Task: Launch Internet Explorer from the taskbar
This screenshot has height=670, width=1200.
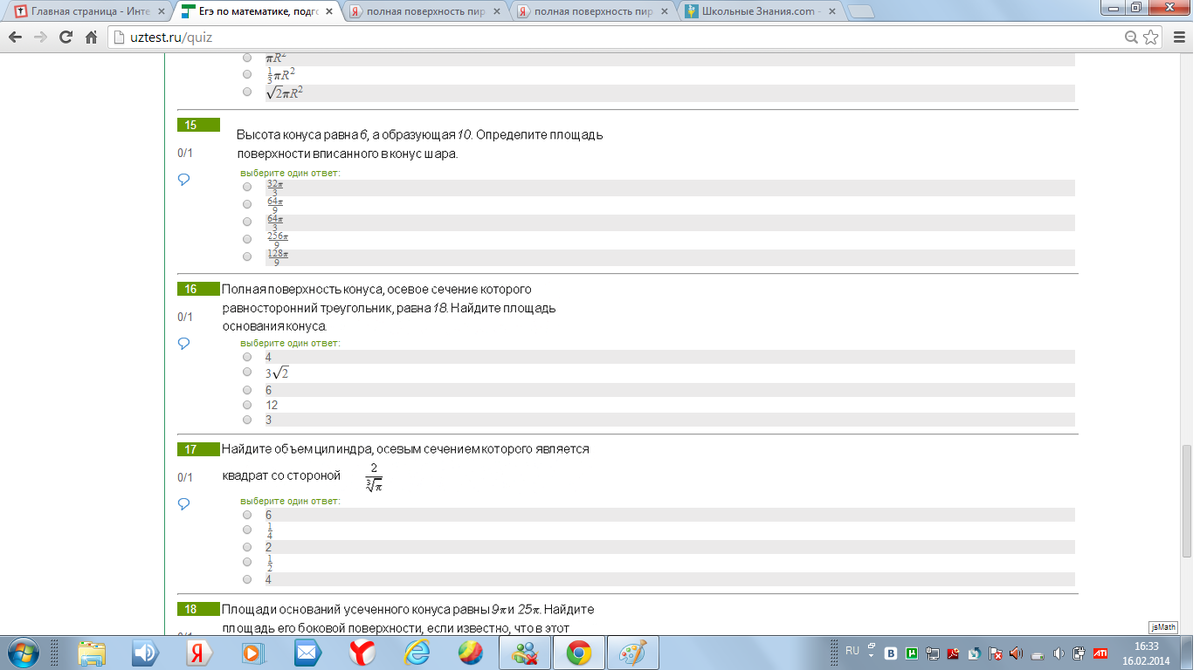Action: tap(415, 654)
